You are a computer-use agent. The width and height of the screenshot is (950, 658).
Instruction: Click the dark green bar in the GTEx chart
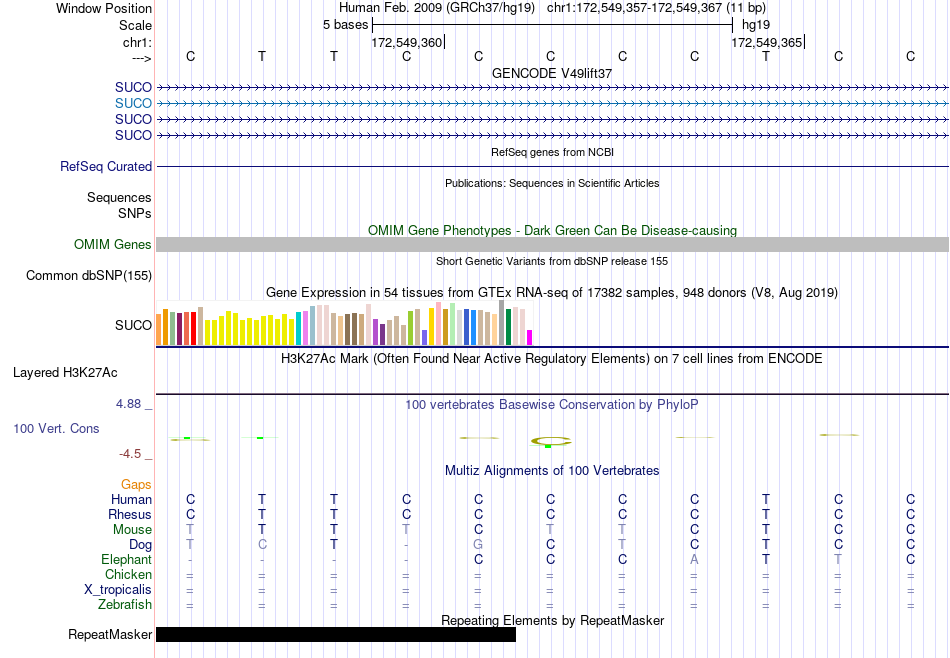click(x=508, y=327)
